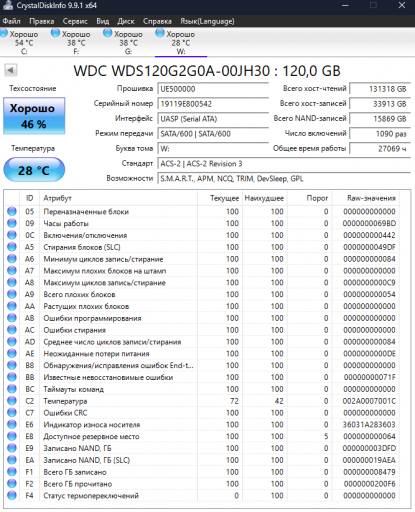Screen dimensions: 415x512
Task: Click status icon of row 05 Переназначенные блоки
Action: pos(12,211)
